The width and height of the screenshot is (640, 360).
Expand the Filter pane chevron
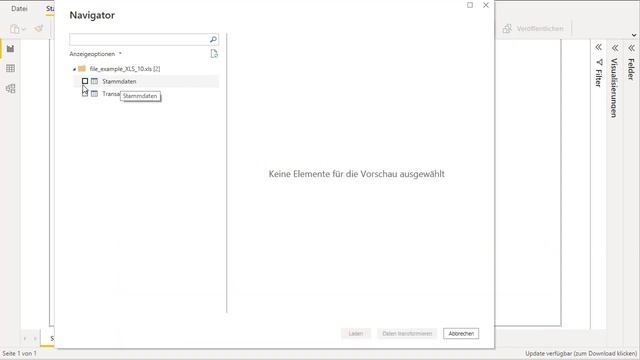click(598, 47)
